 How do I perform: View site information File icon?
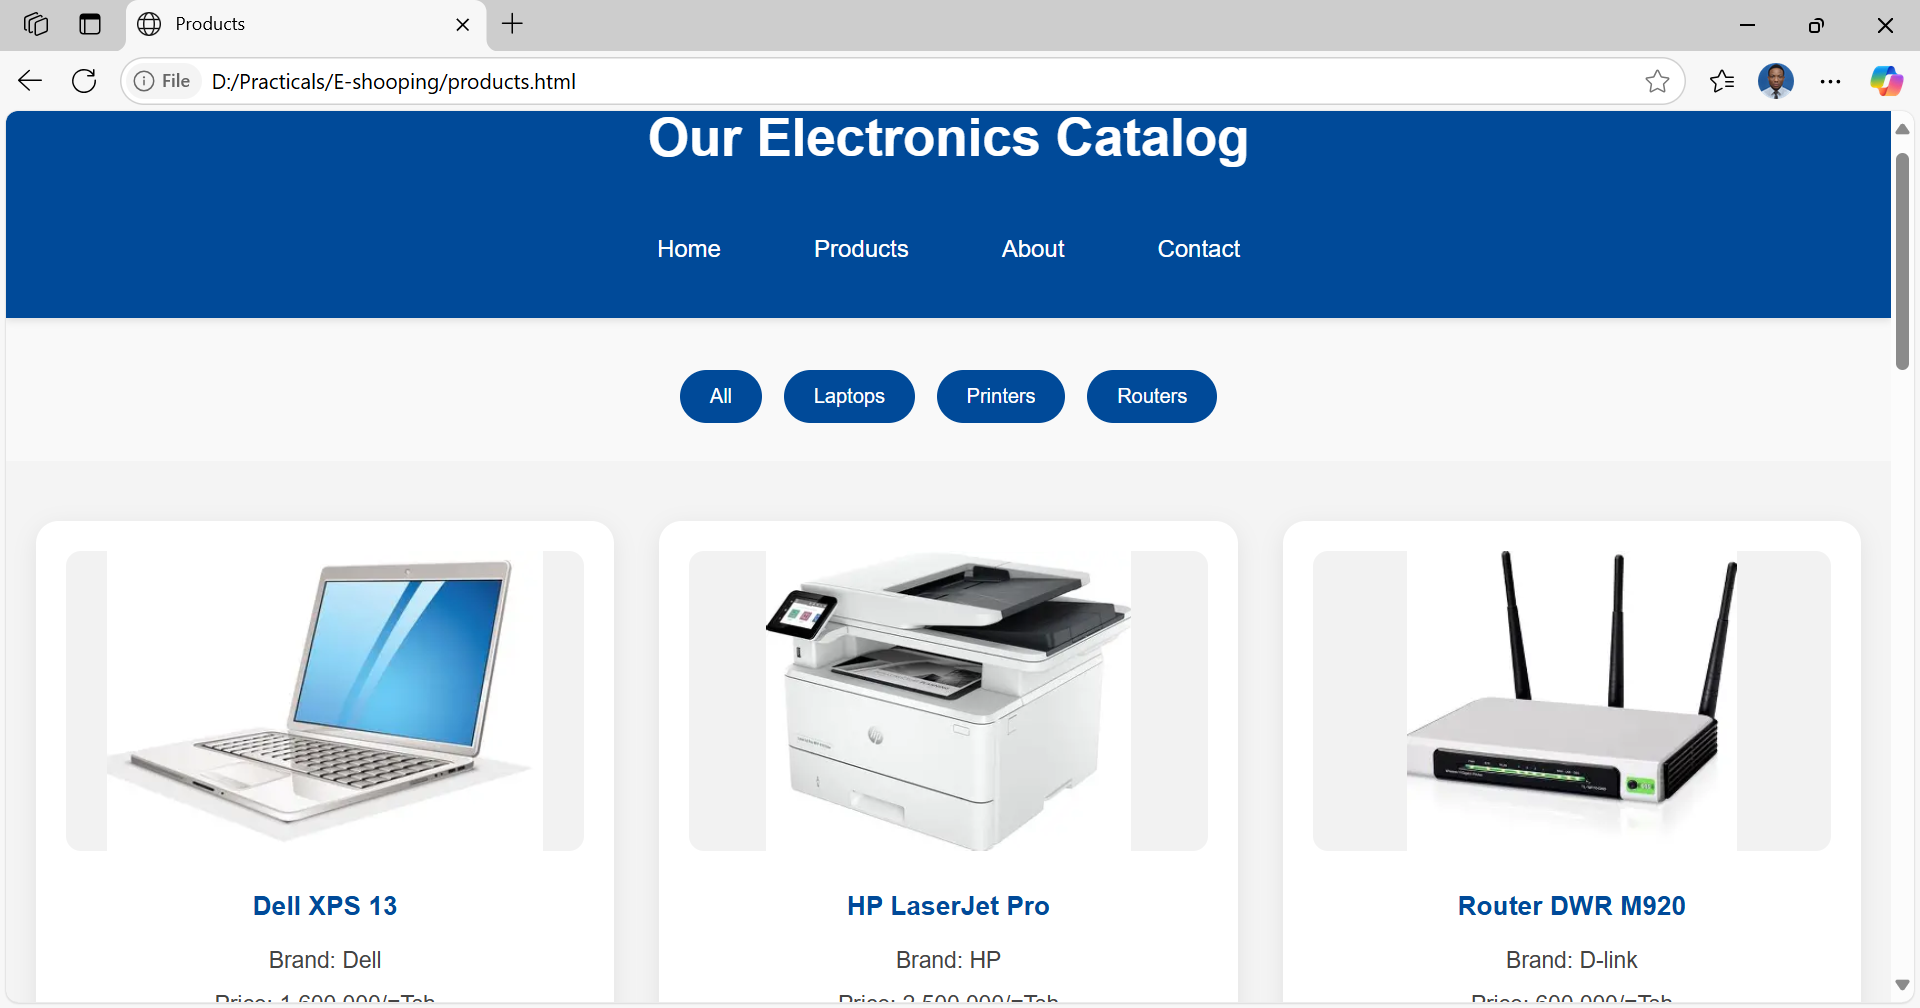pos(163,81)
